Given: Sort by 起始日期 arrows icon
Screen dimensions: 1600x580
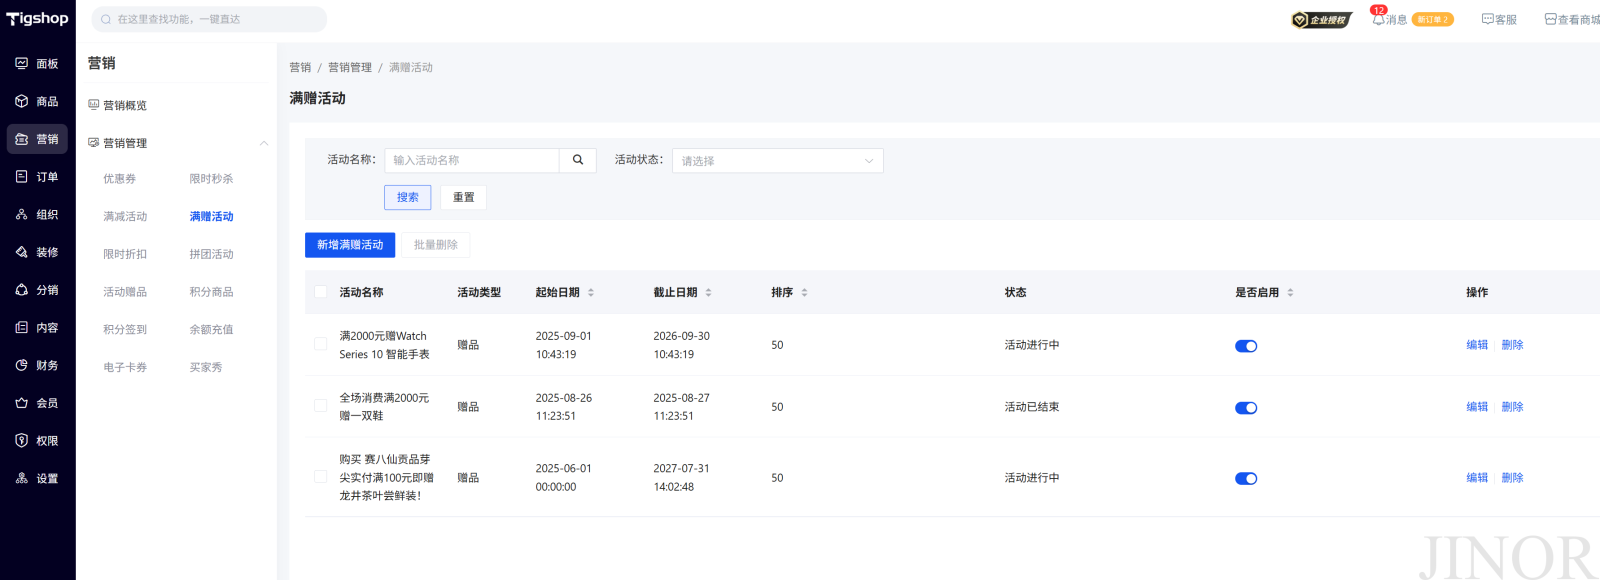Looking at the screenshot, I should [591, 292].
